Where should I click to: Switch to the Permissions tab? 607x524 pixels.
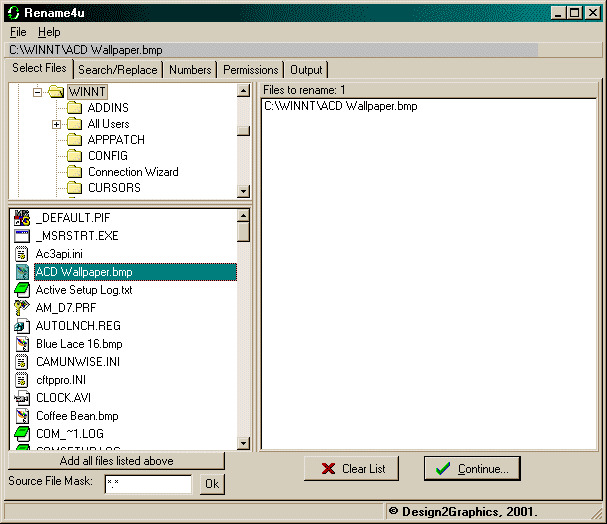click(250, 70)
